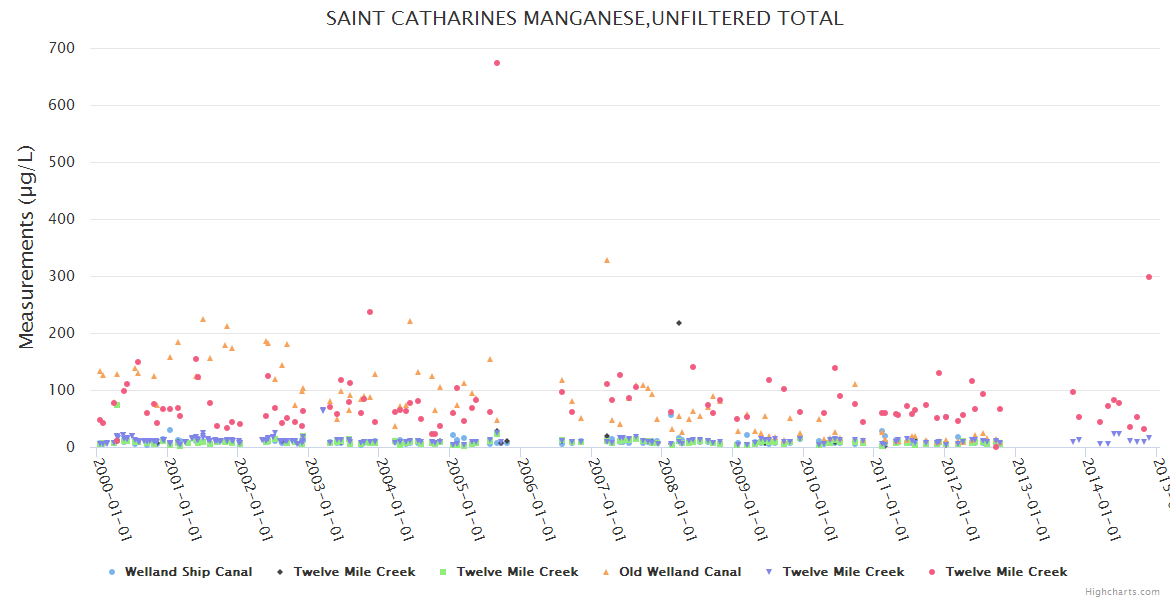Image resolution: width=1170 pixels, height=600 pixels.
Task: Hide the Old Welland Canal series via its label
Action: [x=680, y=572]
